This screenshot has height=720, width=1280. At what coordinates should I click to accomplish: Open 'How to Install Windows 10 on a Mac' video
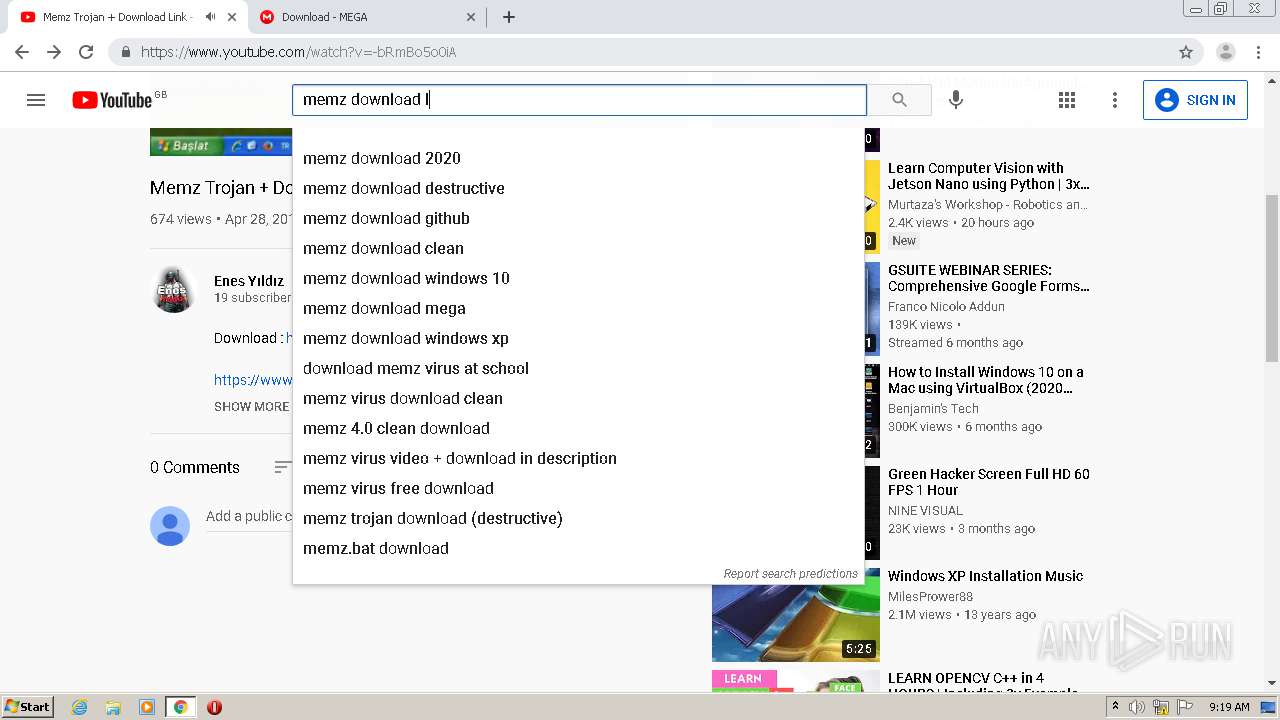pos(986,380)
